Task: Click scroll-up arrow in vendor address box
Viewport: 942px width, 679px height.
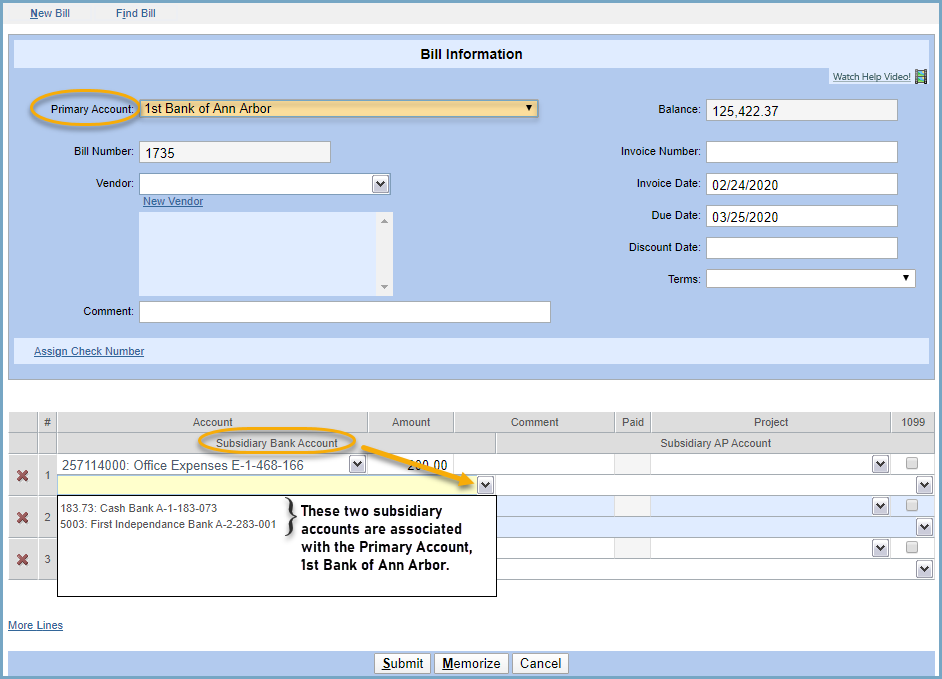Action: coord(384,221)
